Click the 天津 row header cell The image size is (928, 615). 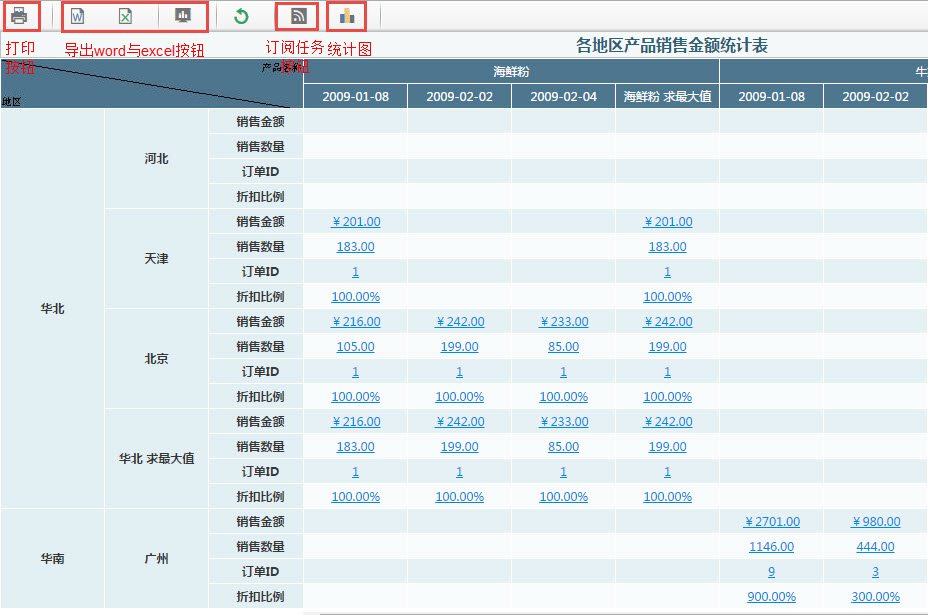[x=156, y=258]
